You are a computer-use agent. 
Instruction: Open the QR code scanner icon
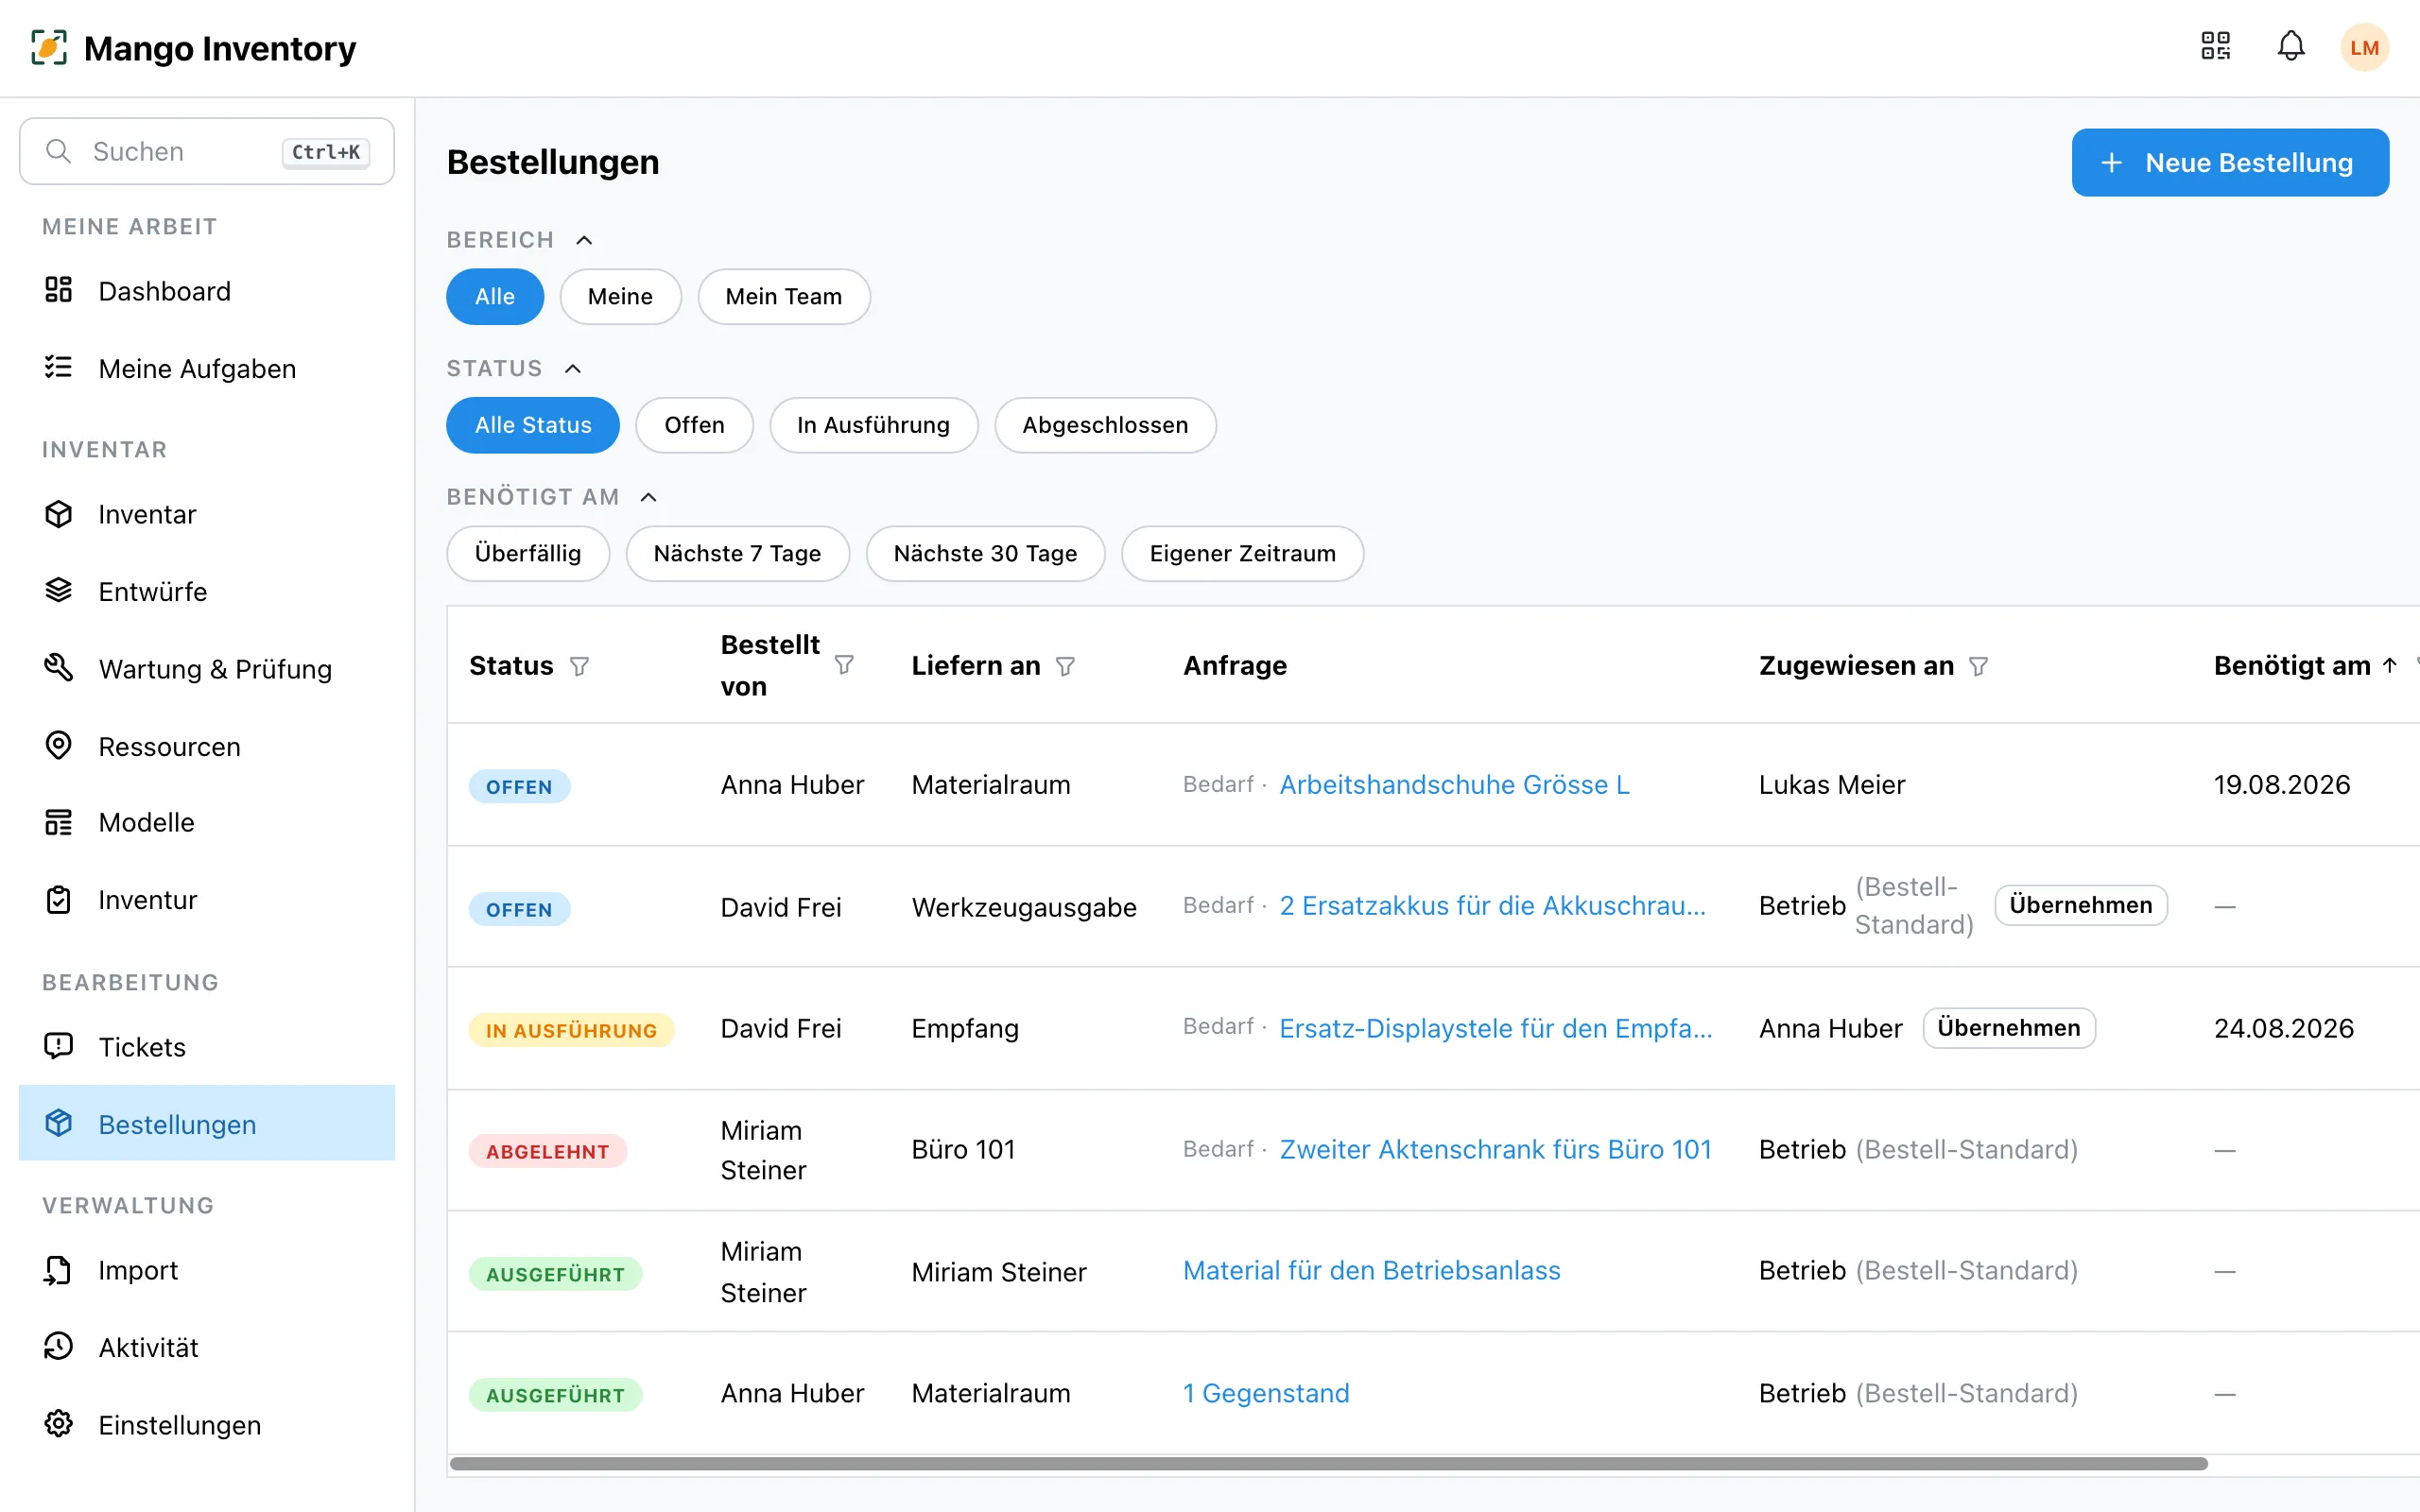2215,46
